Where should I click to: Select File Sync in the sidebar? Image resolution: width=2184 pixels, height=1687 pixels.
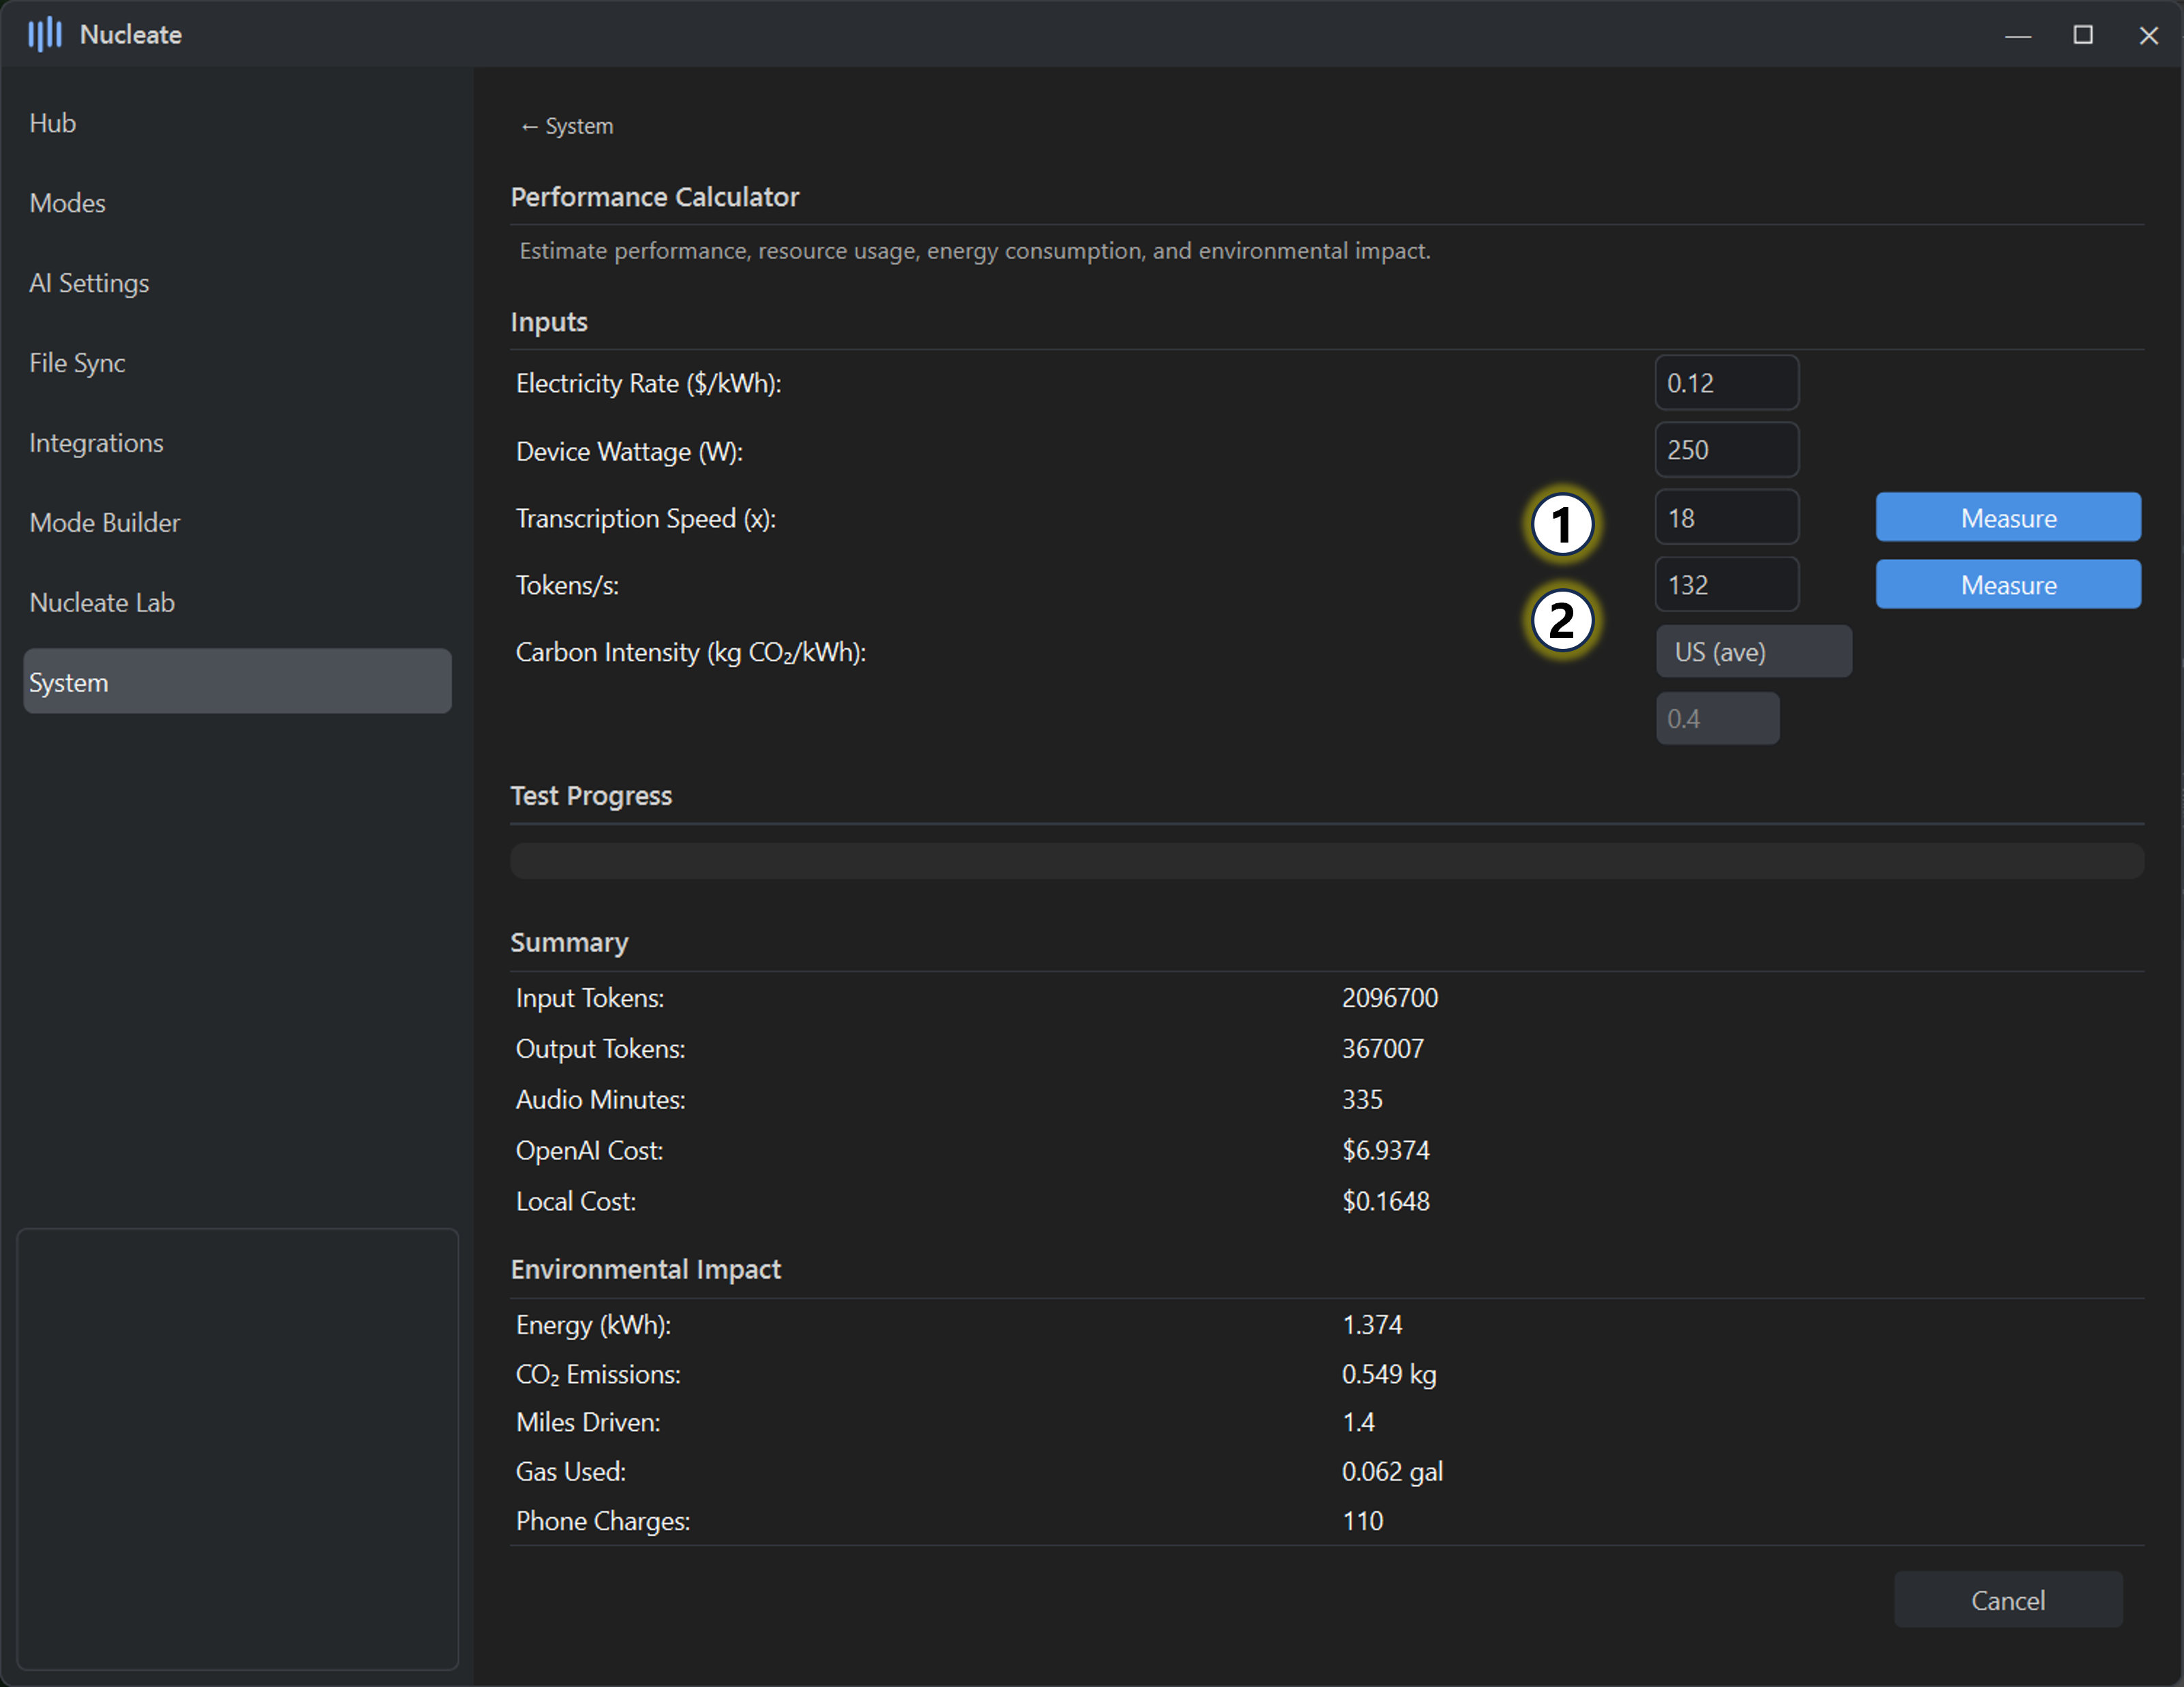coord(77,363)
